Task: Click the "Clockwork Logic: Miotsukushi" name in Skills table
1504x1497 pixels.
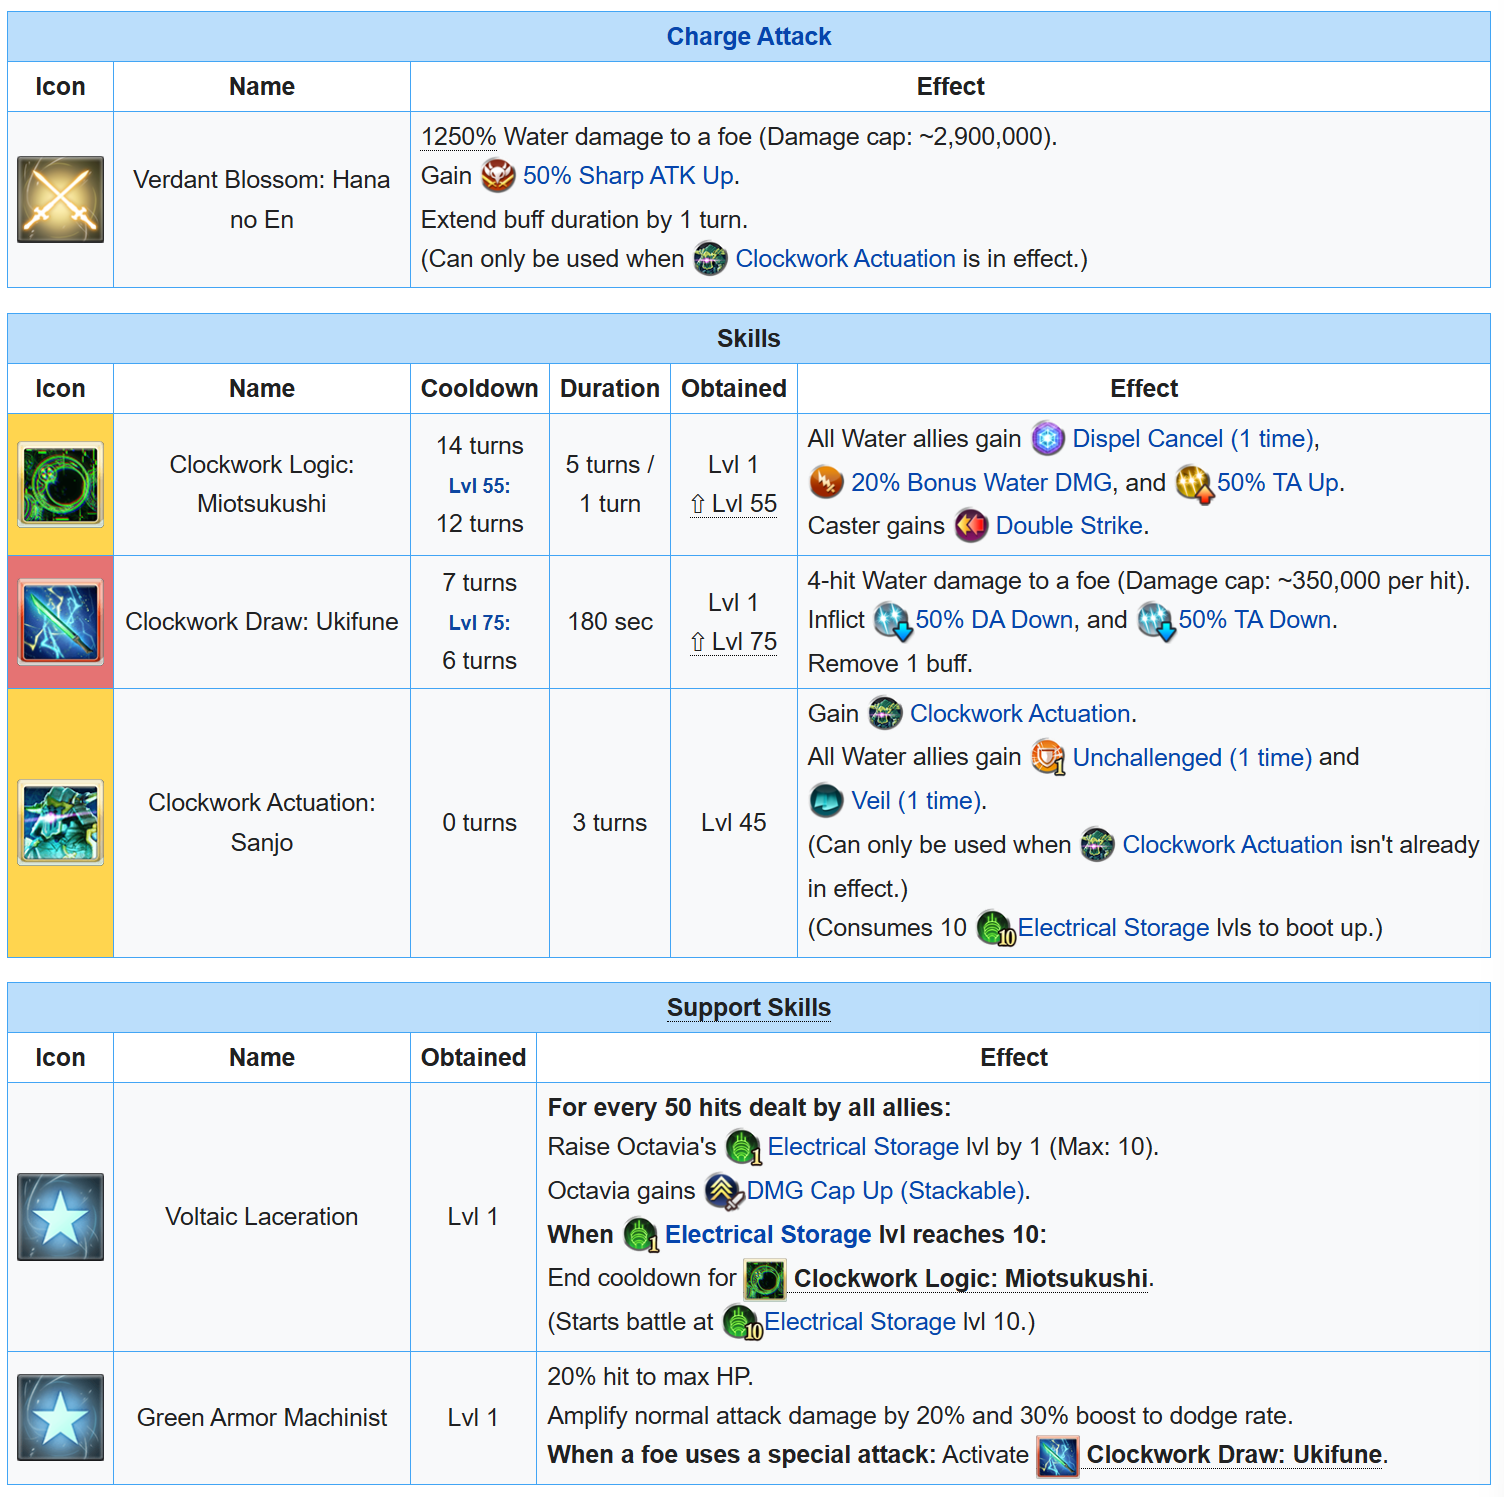Action: tap(262, 484)
